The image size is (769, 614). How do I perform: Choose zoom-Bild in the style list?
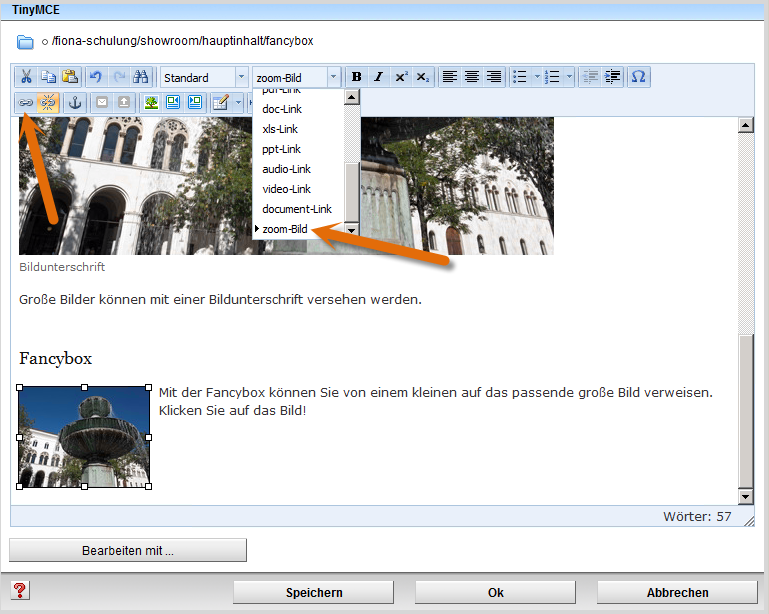[284, 229]
